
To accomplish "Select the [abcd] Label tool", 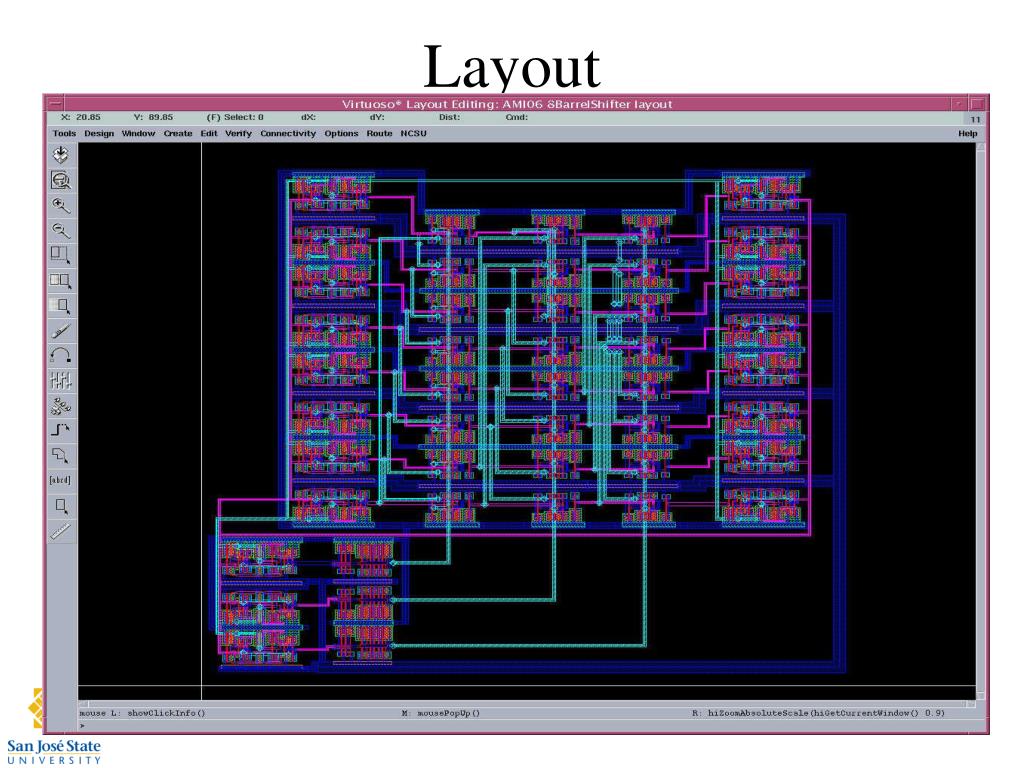I will (61, 480).
